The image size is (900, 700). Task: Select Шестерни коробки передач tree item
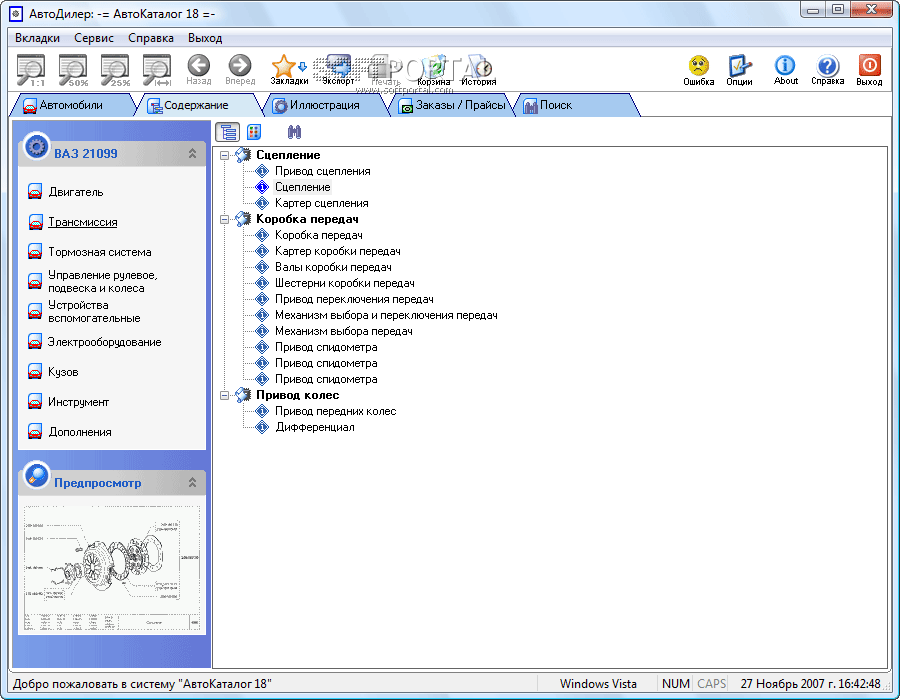344,283
